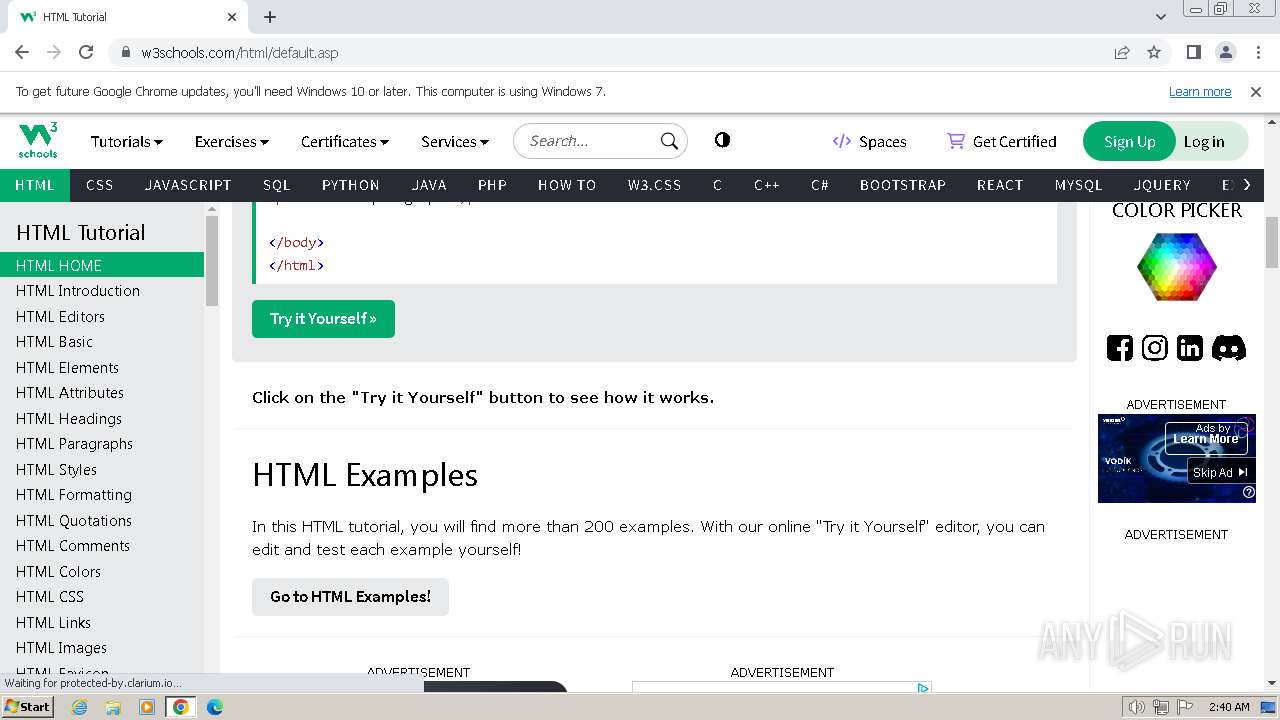The height and width of the screenshot is (720, 1280).
Task: Click the Log in button
Action: 1204,141
